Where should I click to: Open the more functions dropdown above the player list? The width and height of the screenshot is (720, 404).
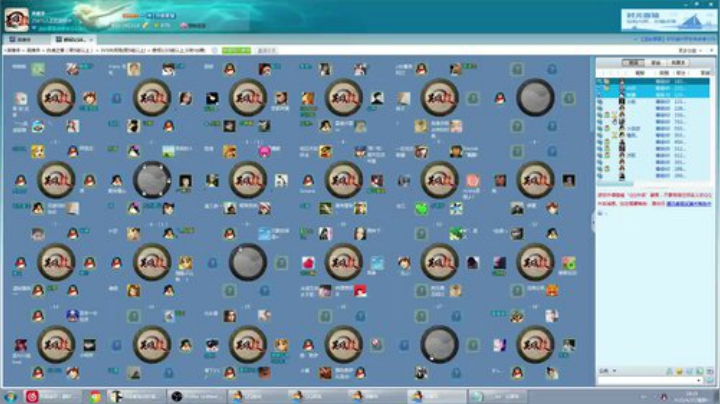click(689, 50)
